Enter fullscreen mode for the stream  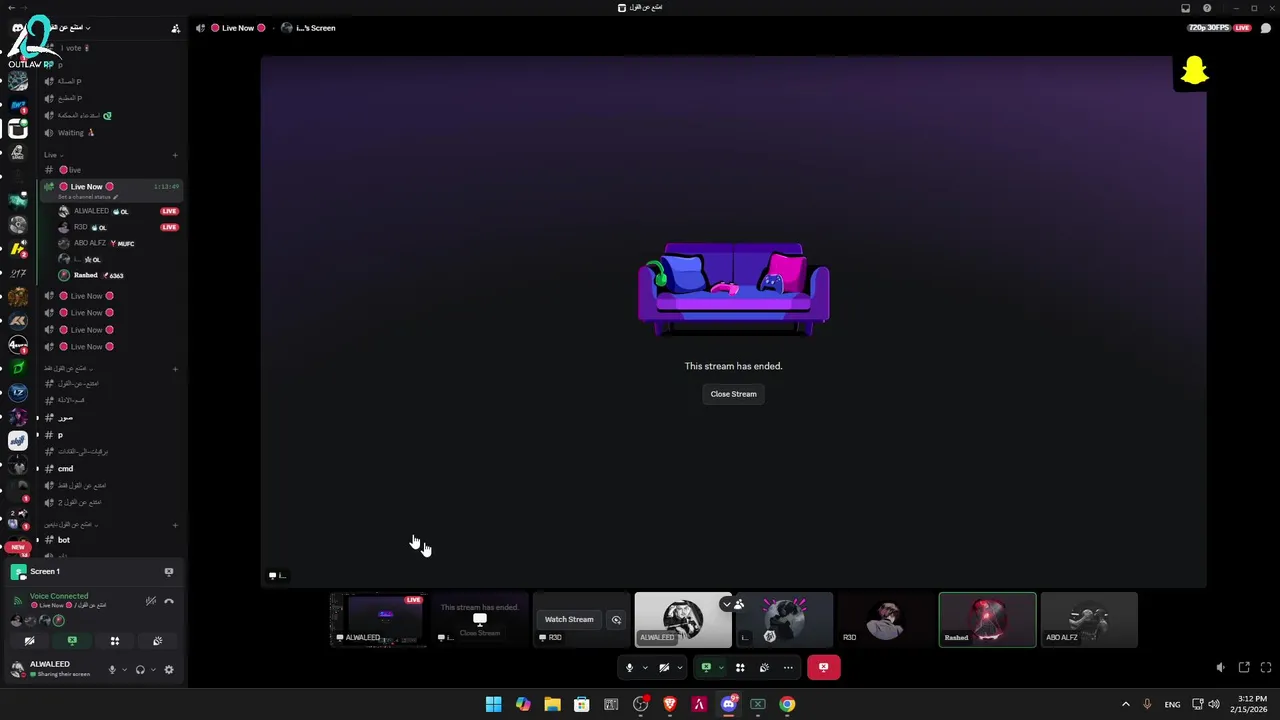click(x=1266, y=667)
